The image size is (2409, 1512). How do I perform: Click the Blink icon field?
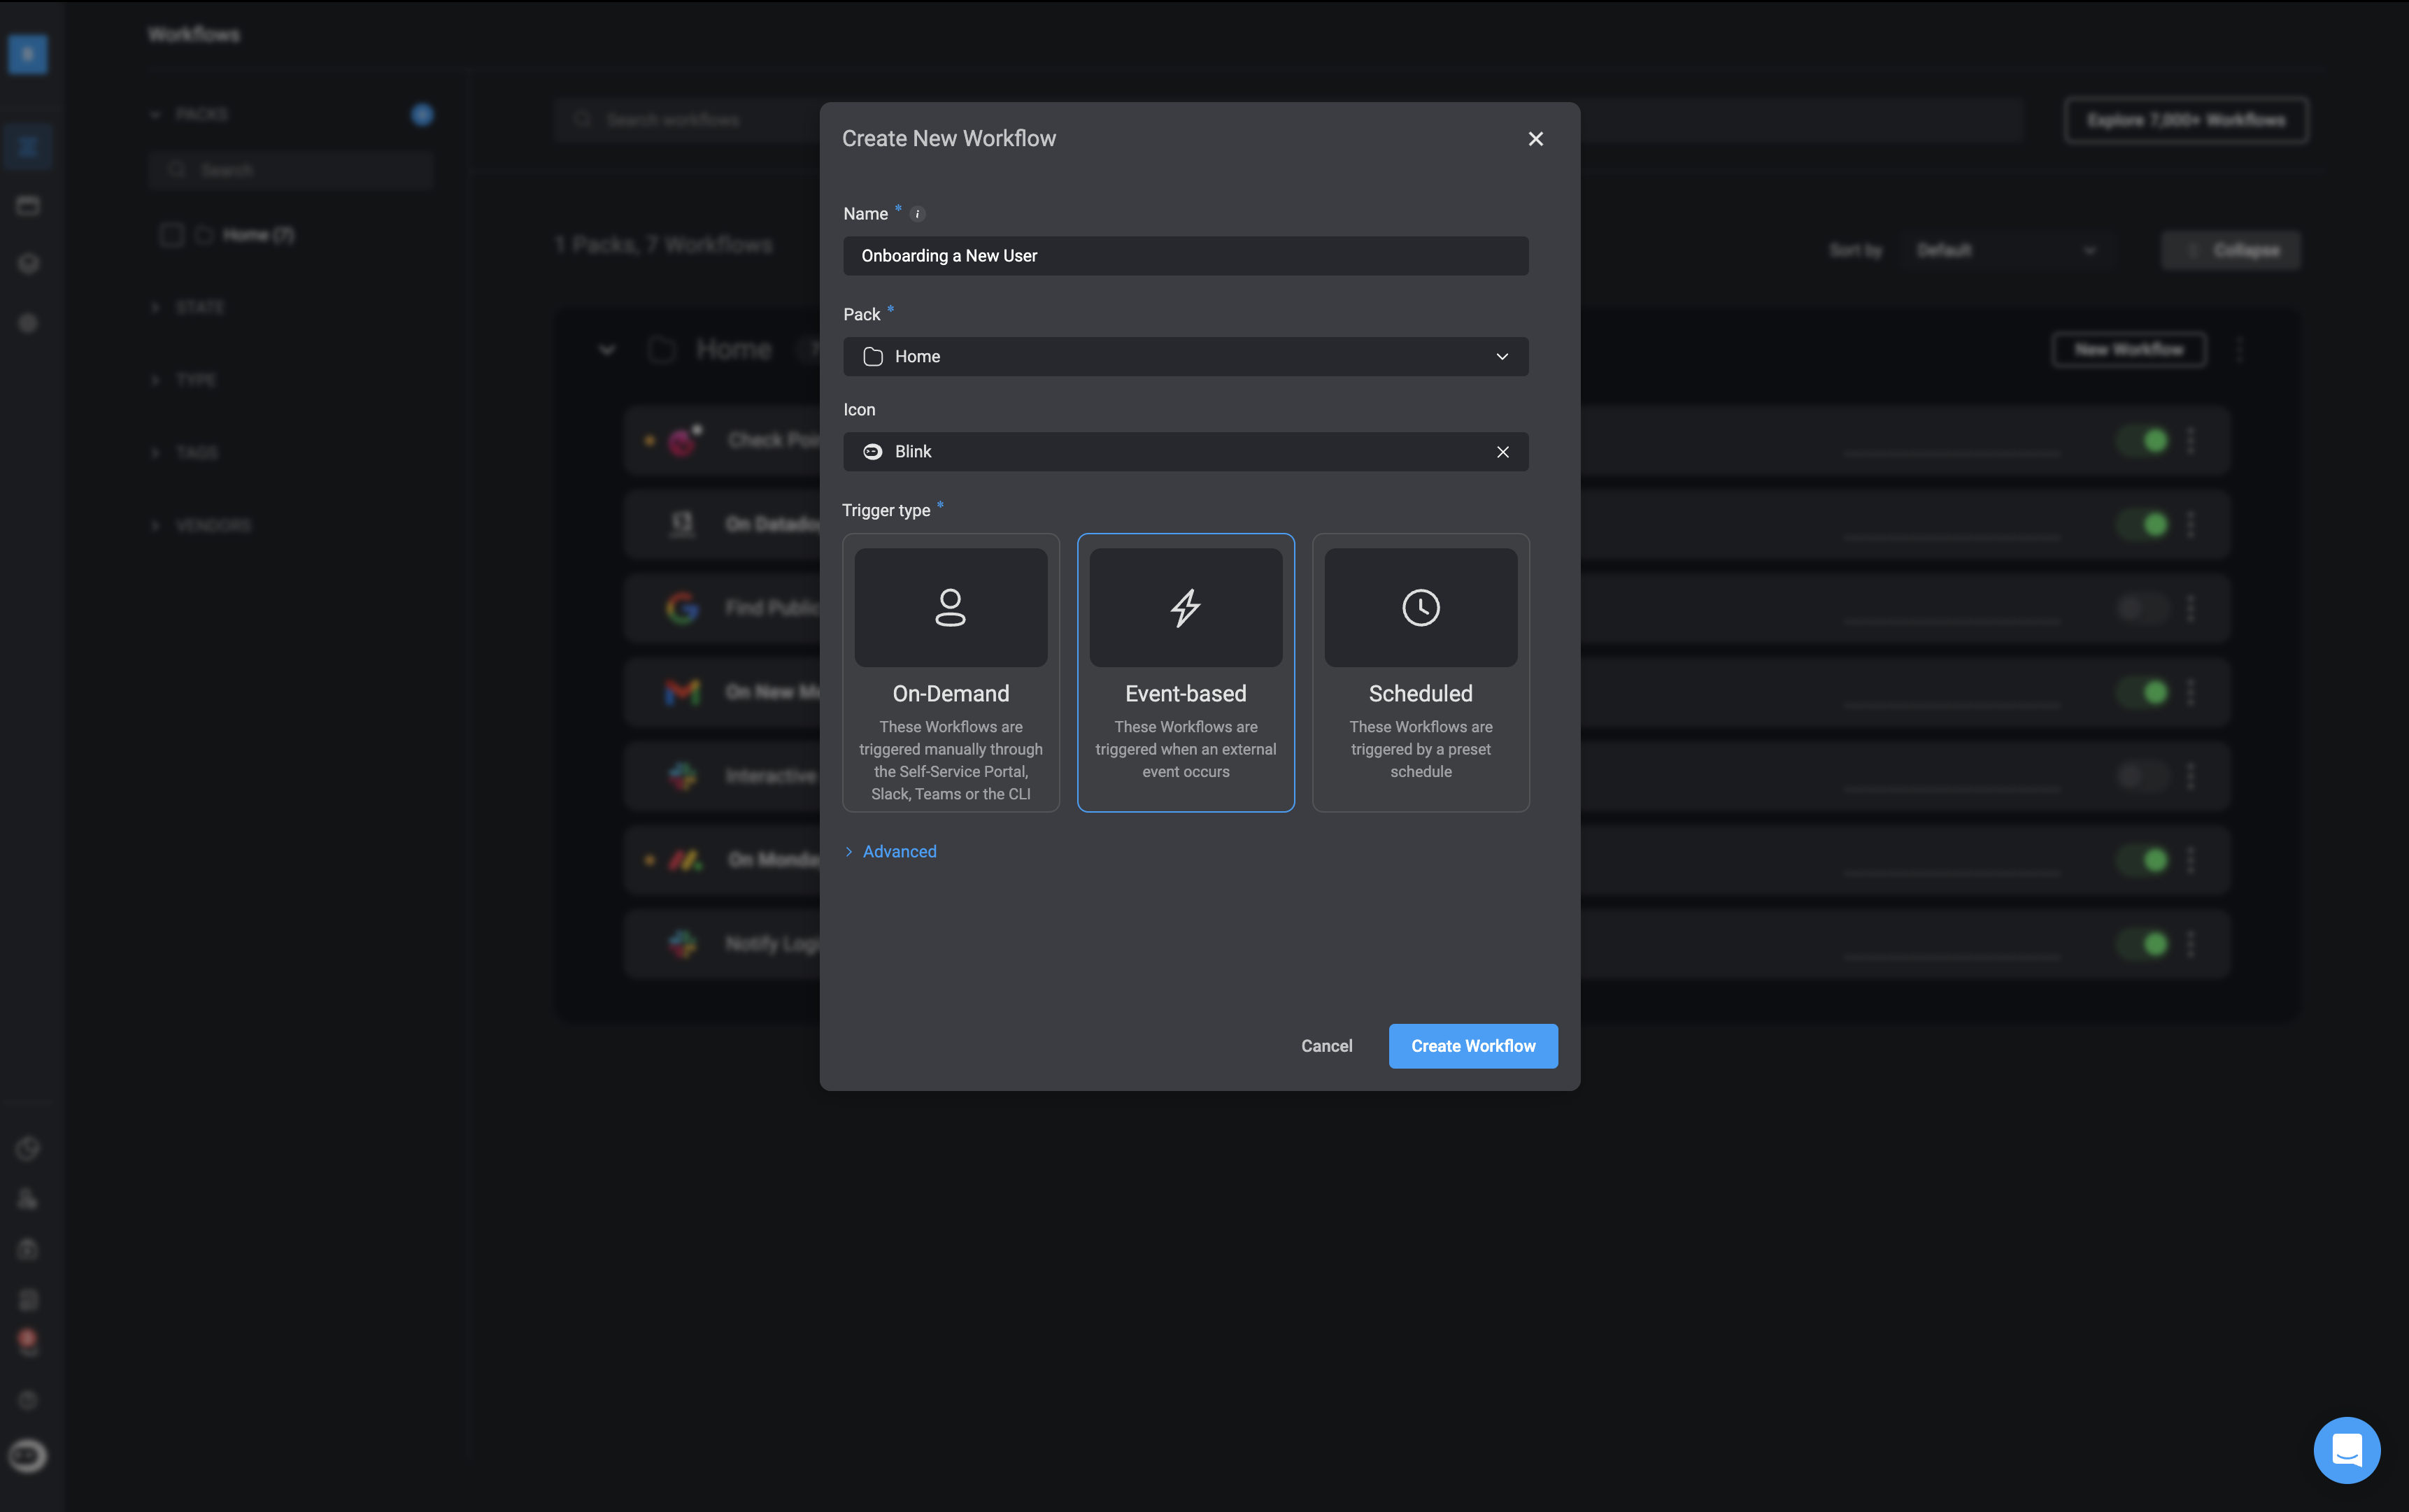click(1185, 452)
